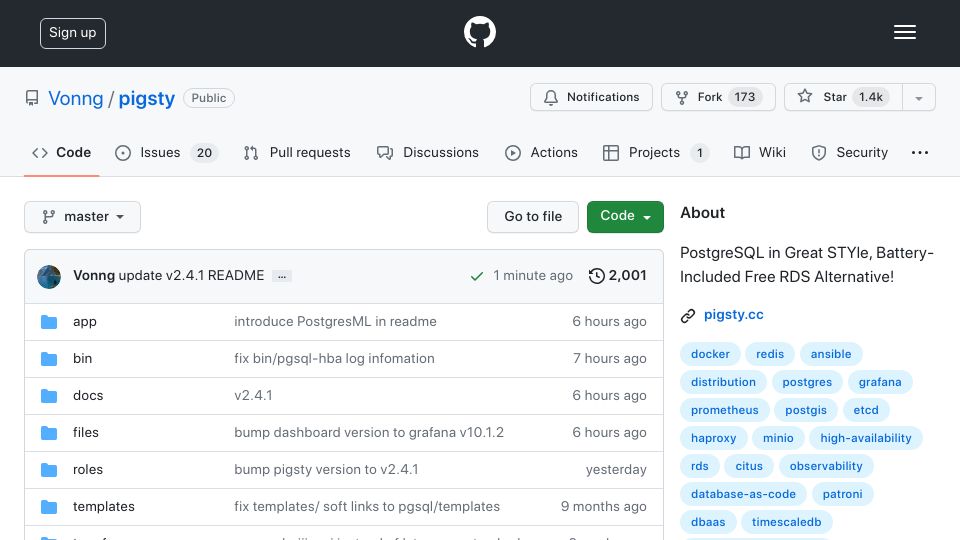Open the Discussions tab
This screenshot has width=960, height=540.
pos(427,152)
